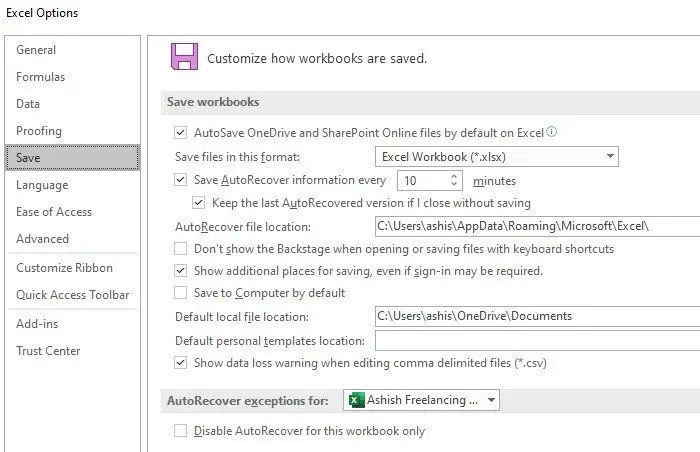Toggle AutoSave OneDrive and SharePoint checkbox

pos(181,132)
